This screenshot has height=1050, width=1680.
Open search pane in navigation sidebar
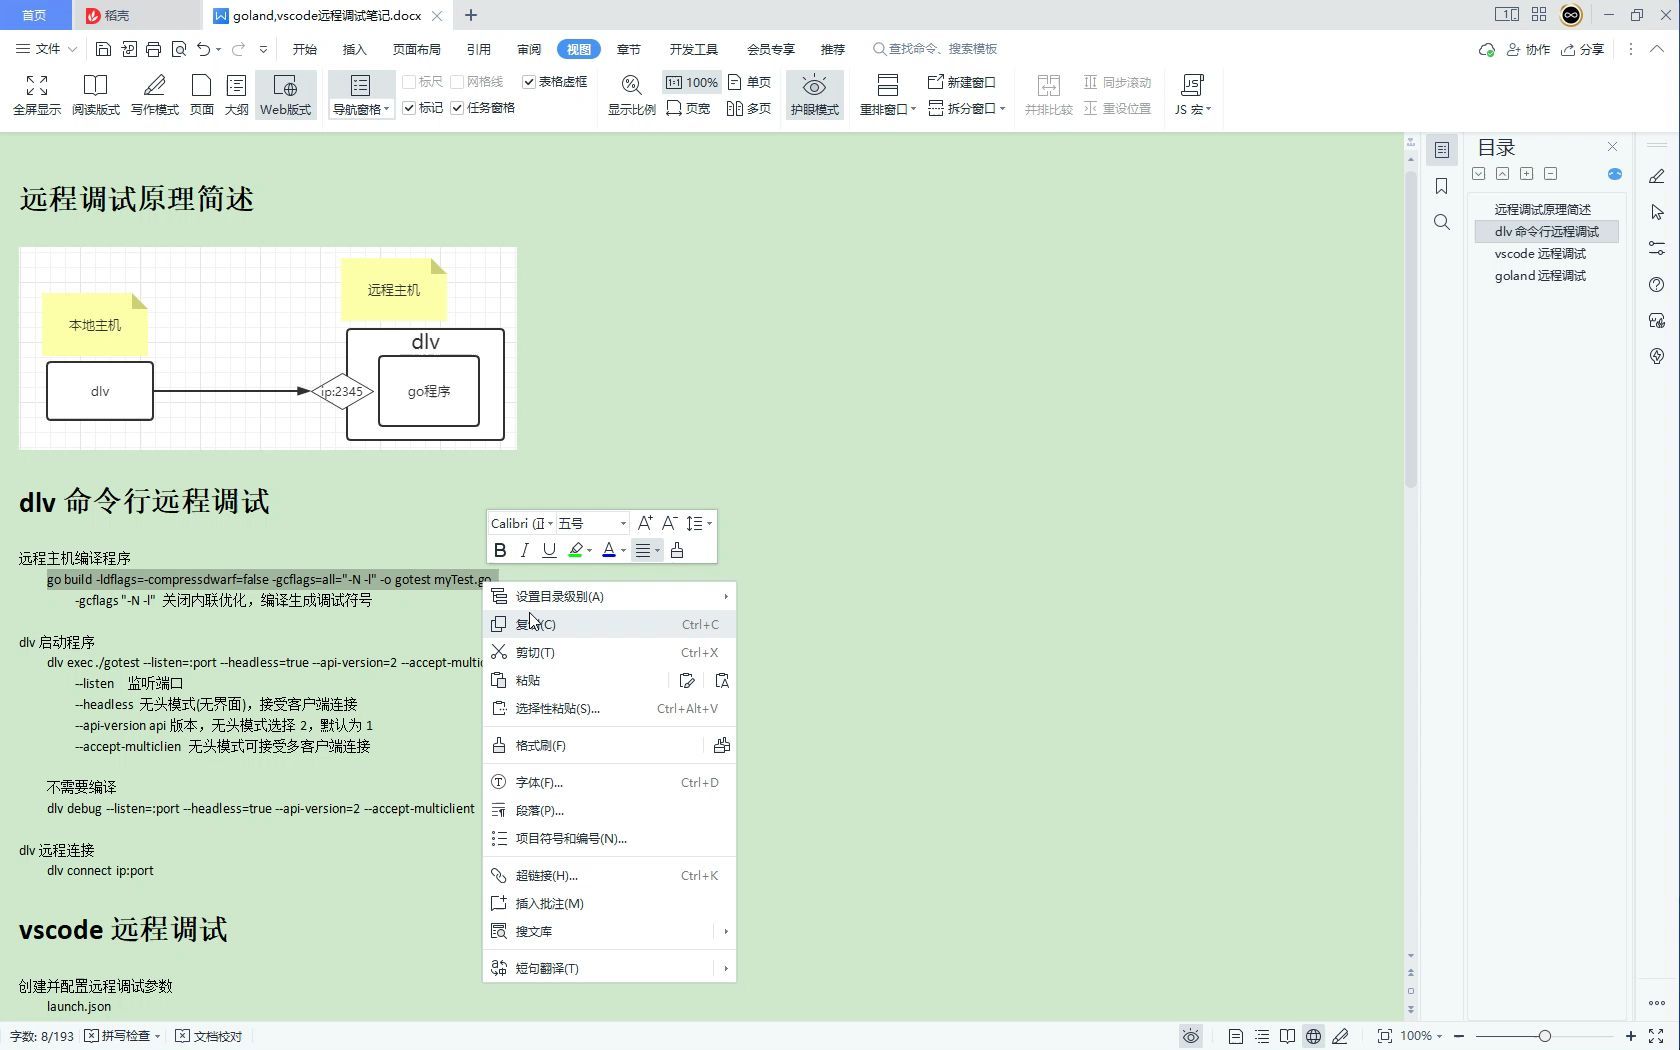(1442, 222)
